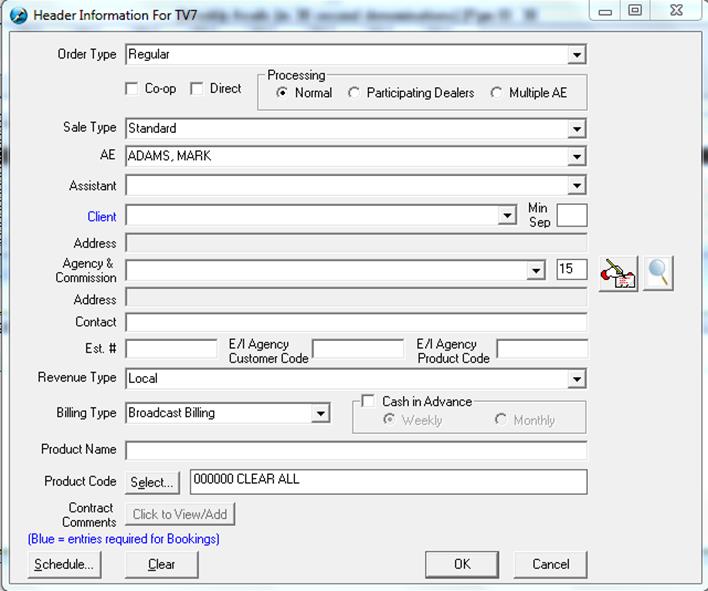Choose the Normal processing radio button
Screen dimensions: 708x591
click(x=282, y=93)
